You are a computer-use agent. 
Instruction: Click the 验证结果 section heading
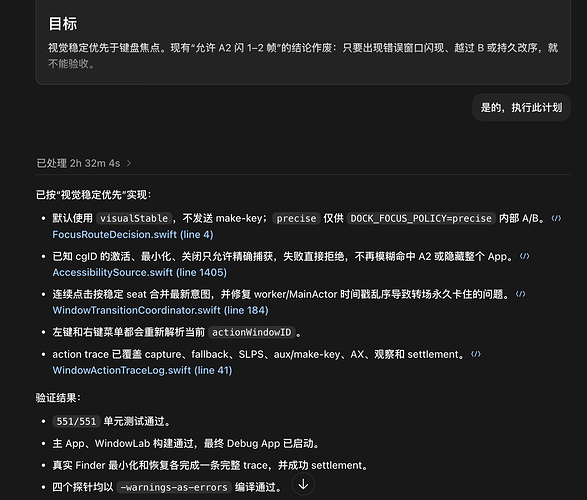(x=58, y=397)
